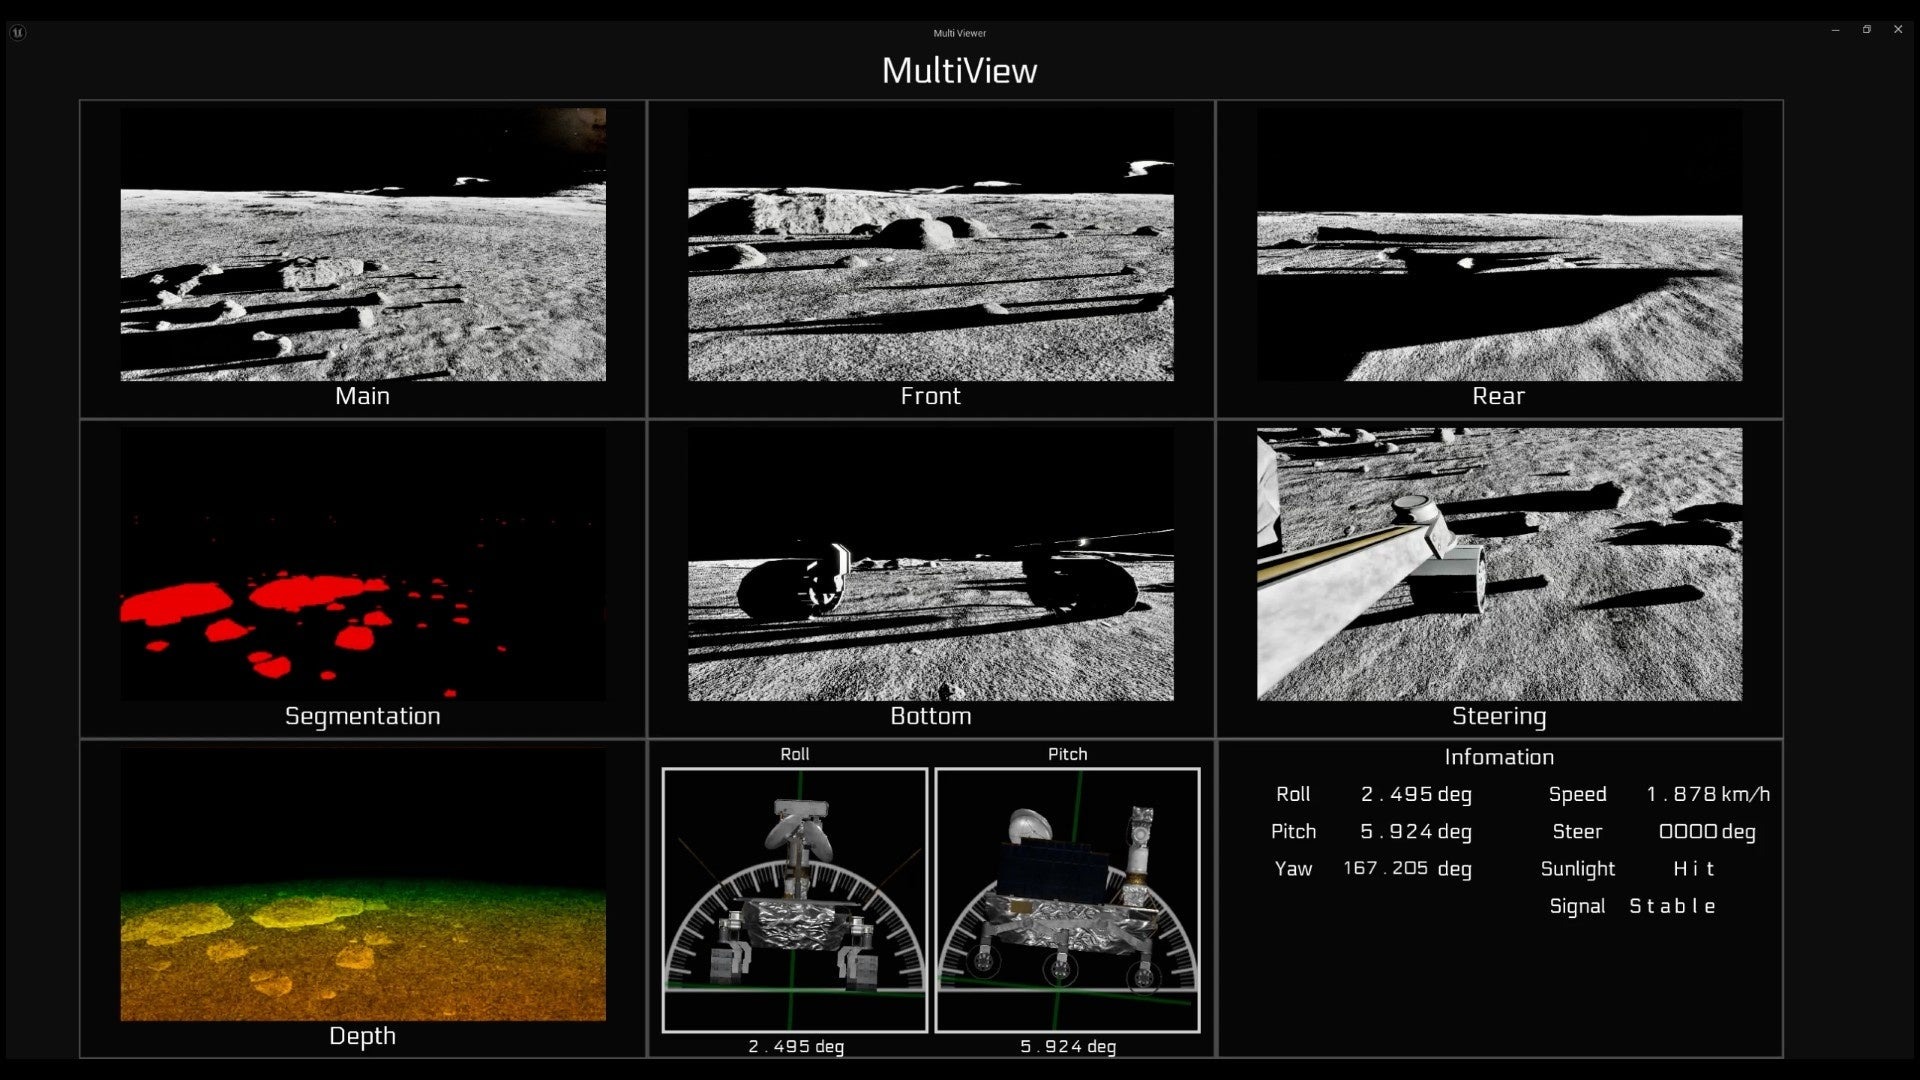Click the Pitch attitude gauge

1067,900
